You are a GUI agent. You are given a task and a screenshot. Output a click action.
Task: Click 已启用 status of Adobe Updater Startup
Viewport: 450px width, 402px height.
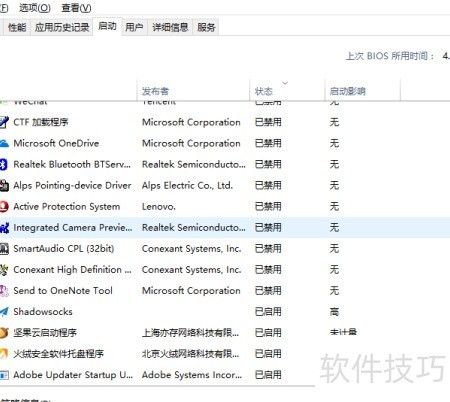268,375
